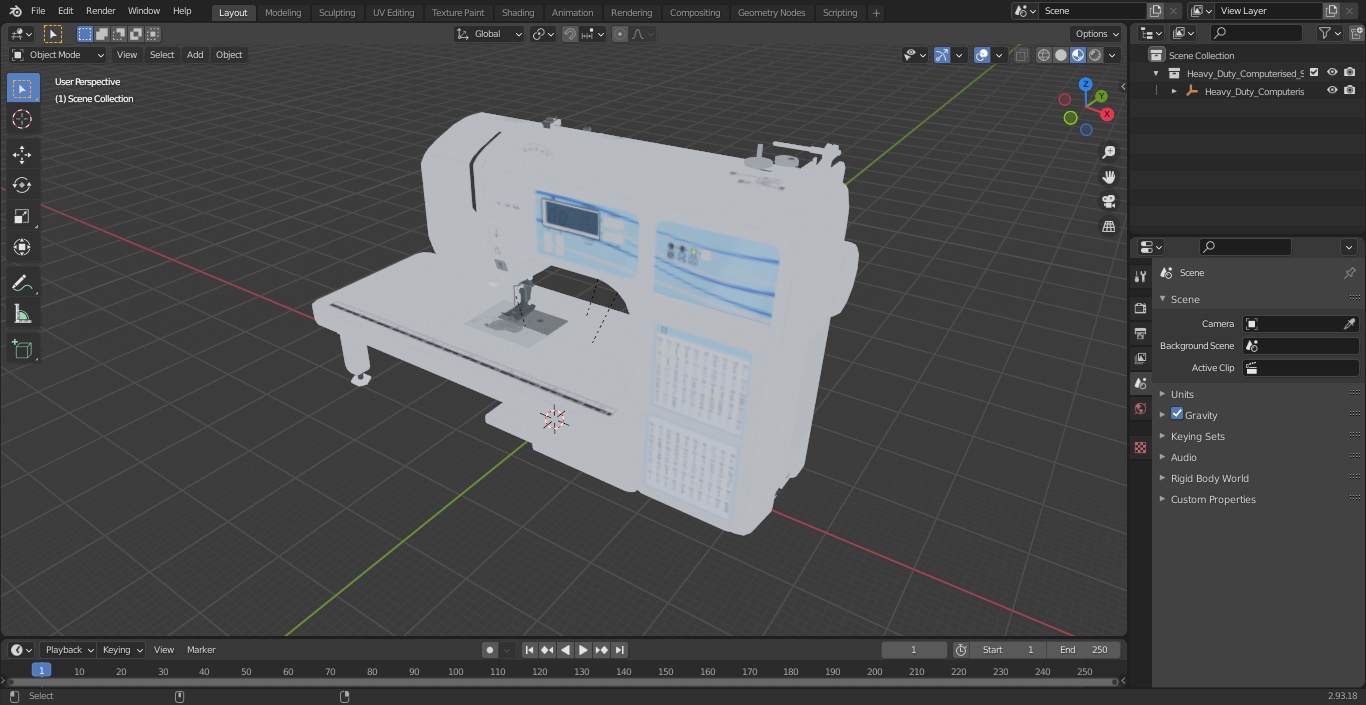
Task: Switch to the Modeling workspace tab
Action: click(x=283, y=13)
